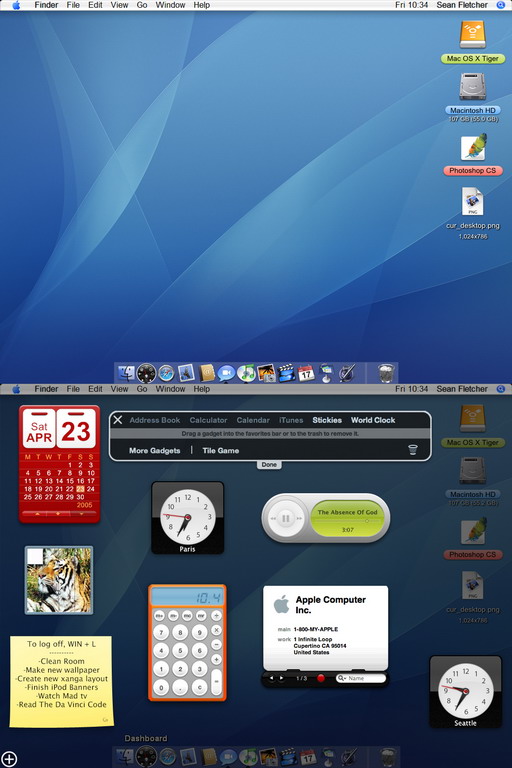Select World Clock in gadget bar

point(373,420)
